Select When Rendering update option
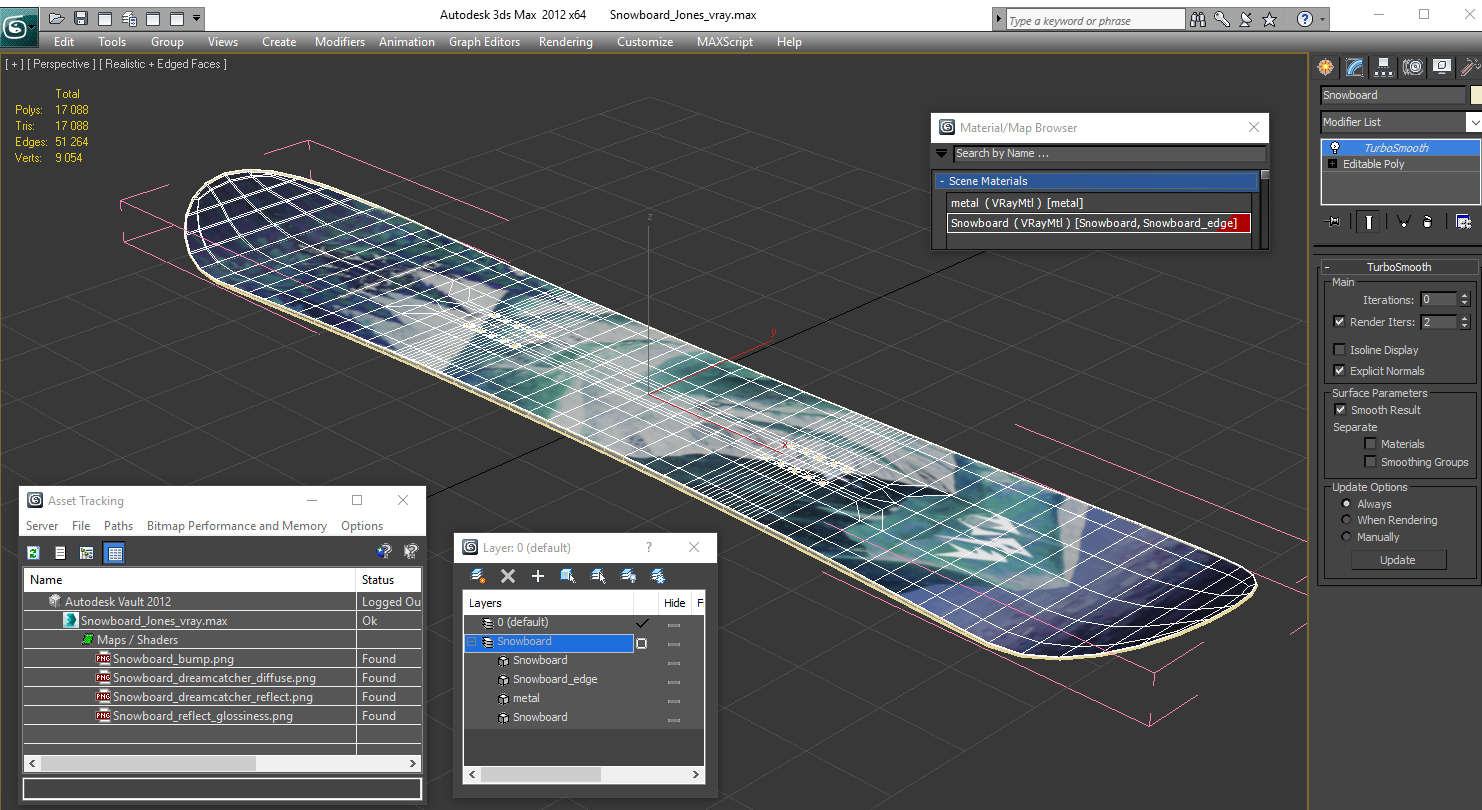Screen dimensions: 1482x810 [1346, 520]
